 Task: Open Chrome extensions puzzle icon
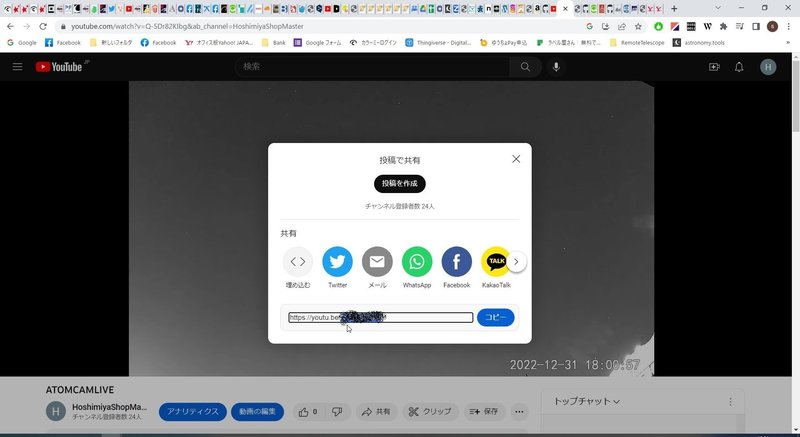point(723,27)
